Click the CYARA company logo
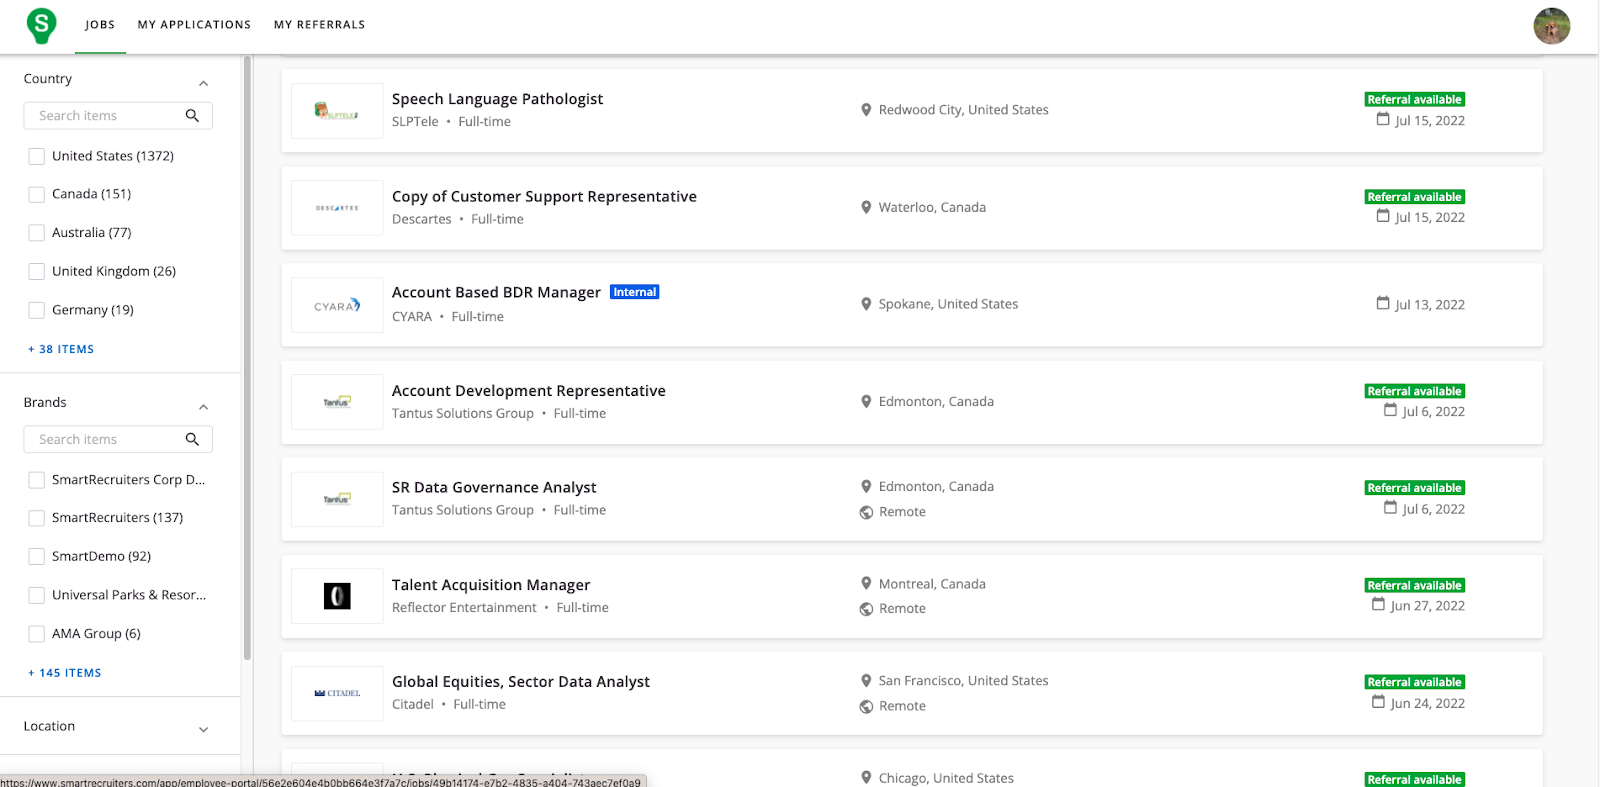1600x787 pixels. pos(337,305)
